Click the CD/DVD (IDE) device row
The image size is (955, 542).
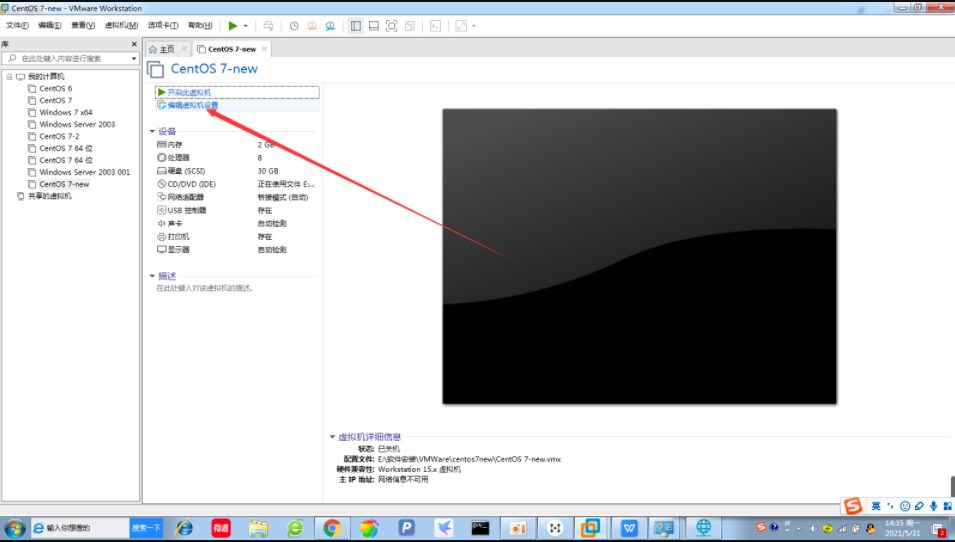tap(236, 184)
